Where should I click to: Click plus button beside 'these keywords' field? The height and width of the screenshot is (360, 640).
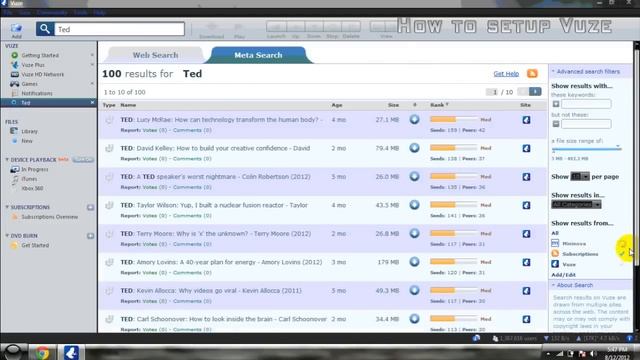556,104
